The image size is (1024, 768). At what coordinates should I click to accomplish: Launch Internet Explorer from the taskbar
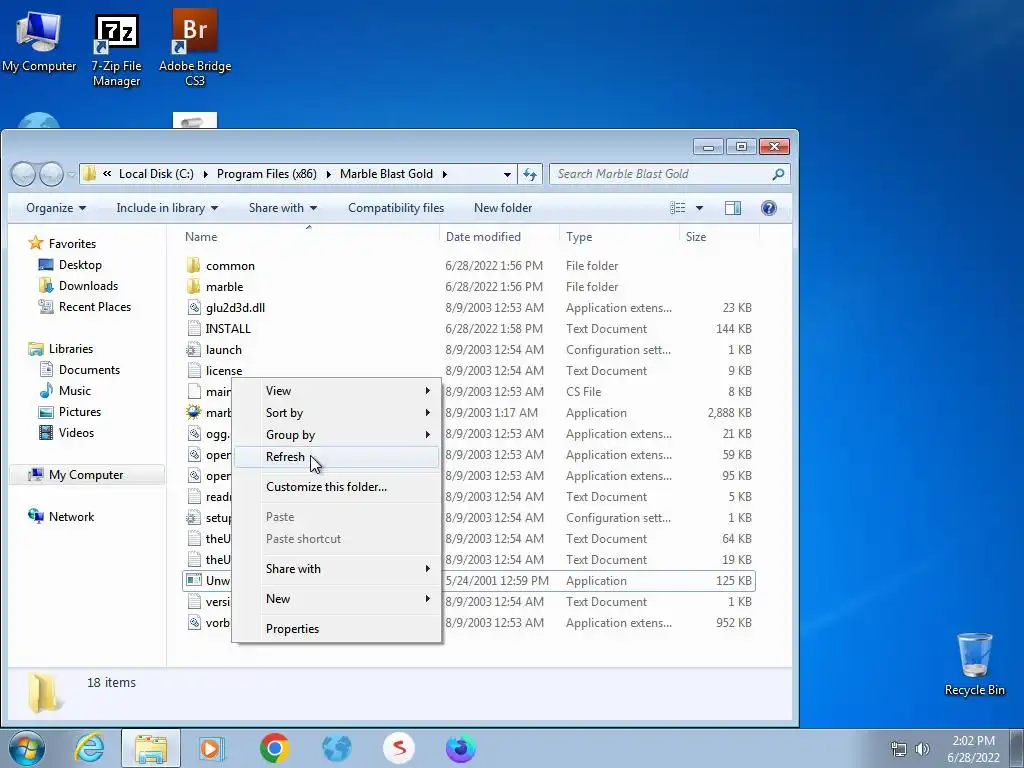coord(88,748)
